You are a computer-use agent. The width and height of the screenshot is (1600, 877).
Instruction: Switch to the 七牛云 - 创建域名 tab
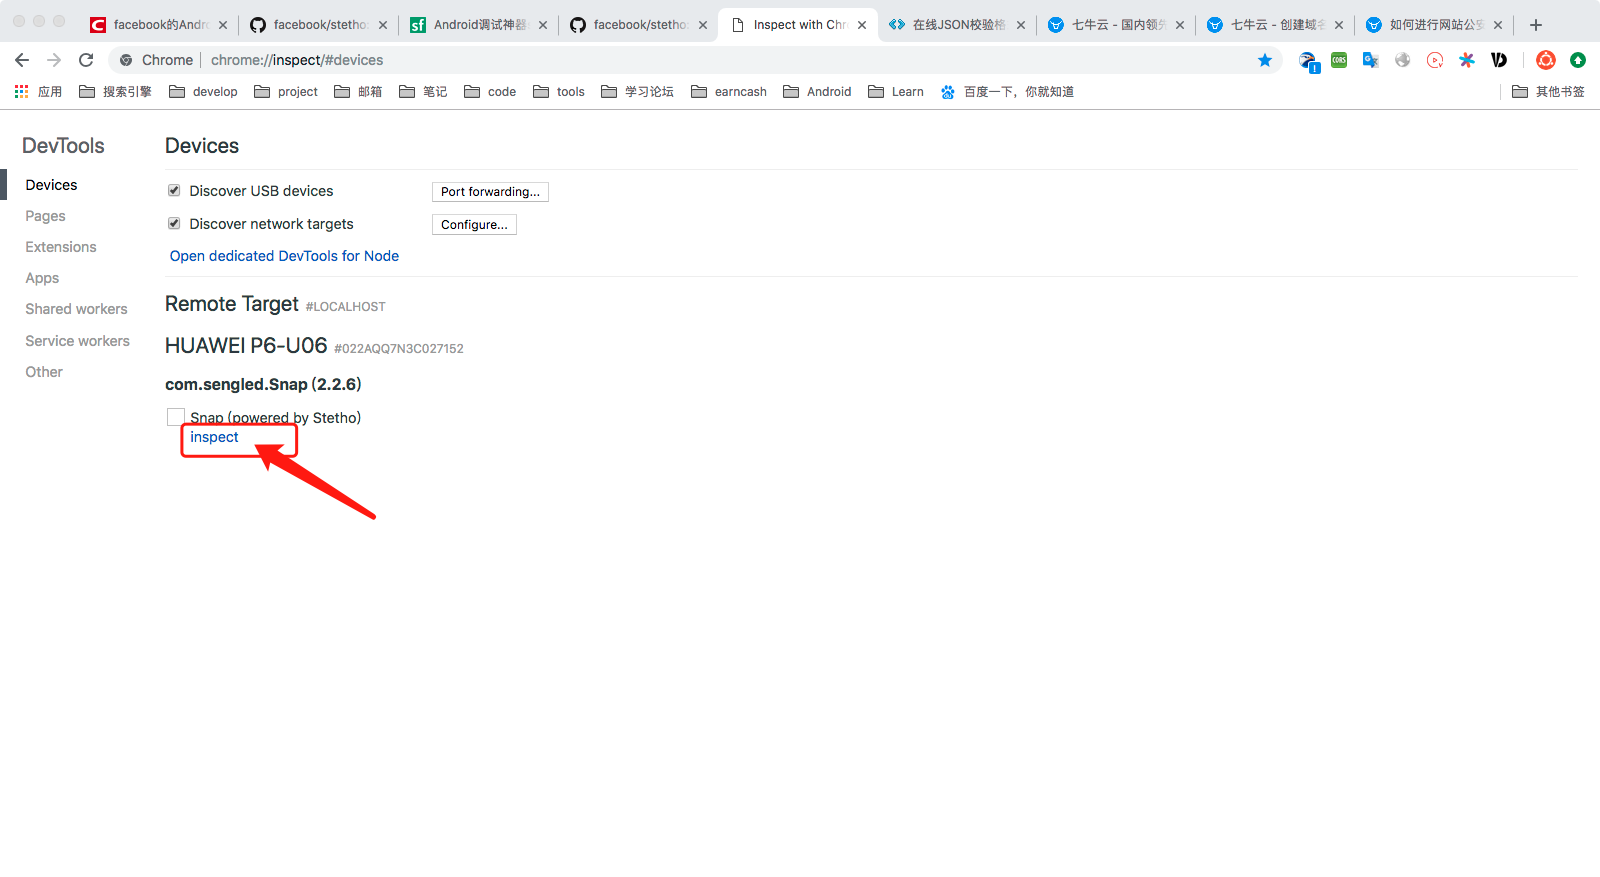pos(1275,25)
